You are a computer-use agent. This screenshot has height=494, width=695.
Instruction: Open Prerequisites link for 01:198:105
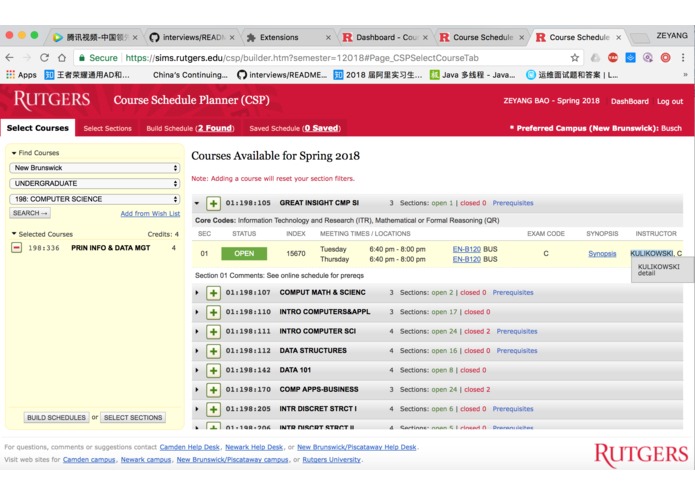click(x=513, y=203)
